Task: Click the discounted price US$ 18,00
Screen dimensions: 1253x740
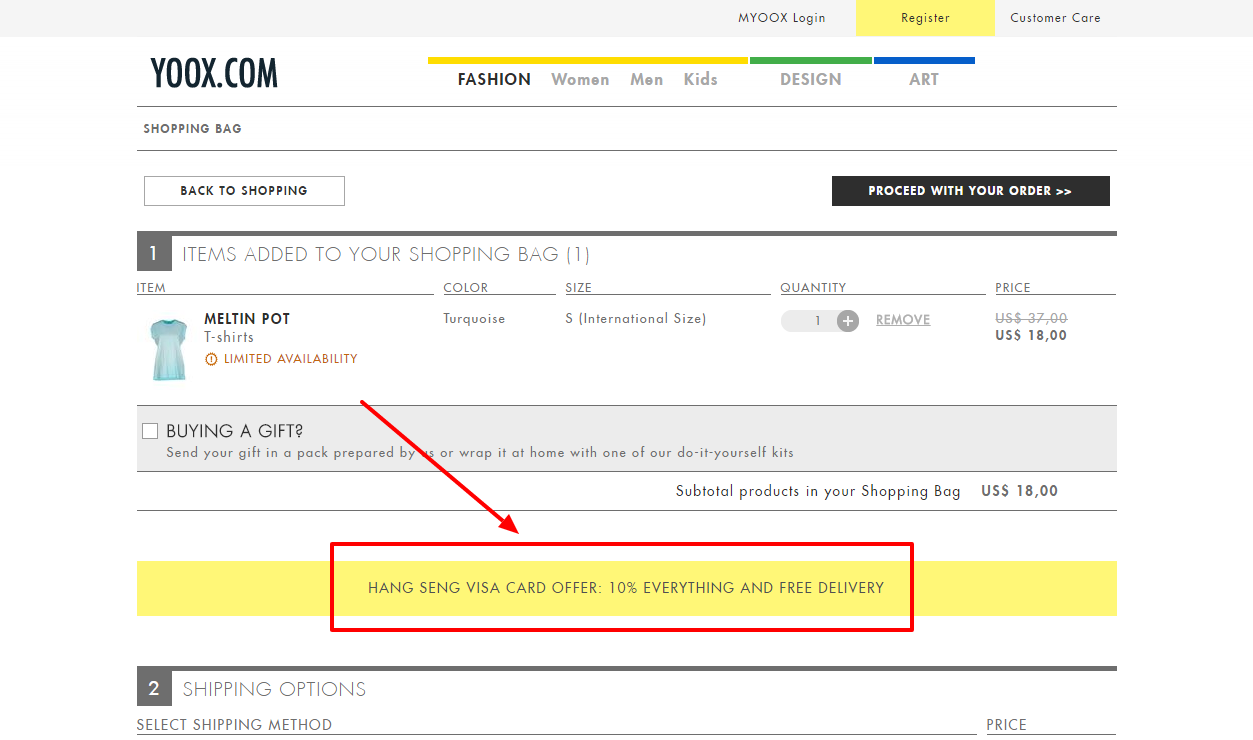Action: coord(1031,336)
